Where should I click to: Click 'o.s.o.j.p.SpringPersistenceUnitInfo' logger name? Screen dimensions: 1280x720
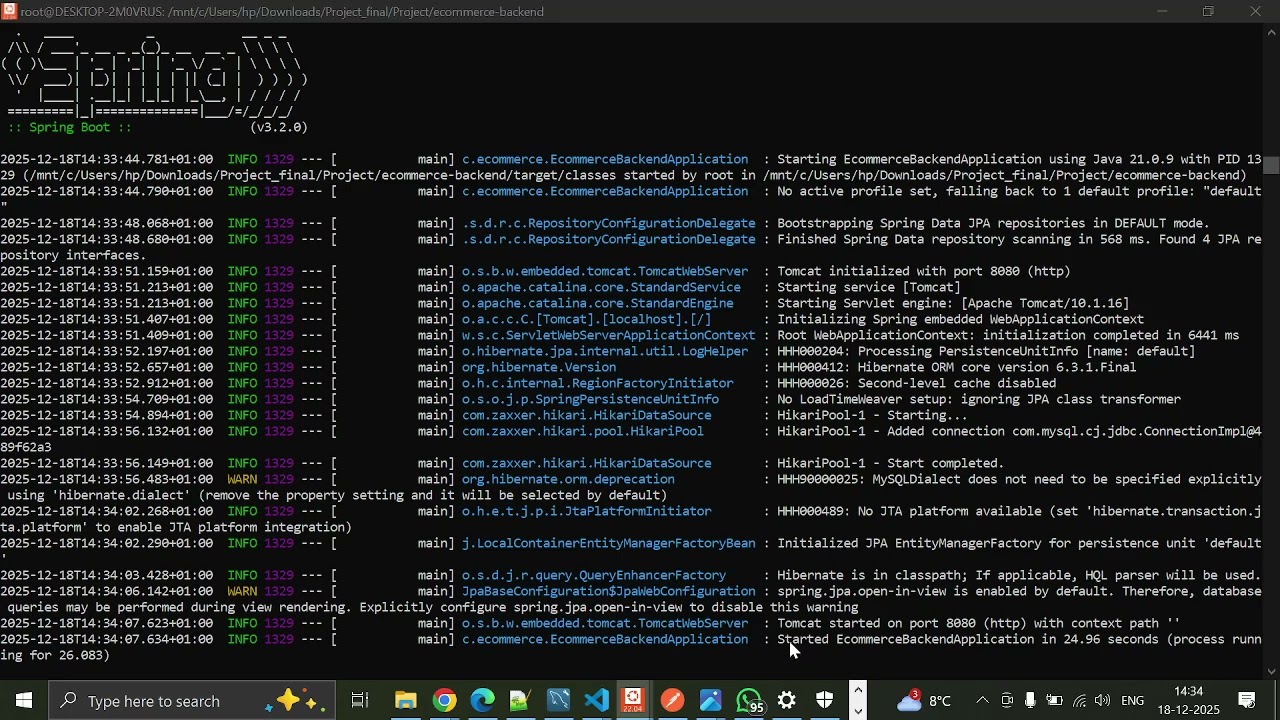point(590,399)
